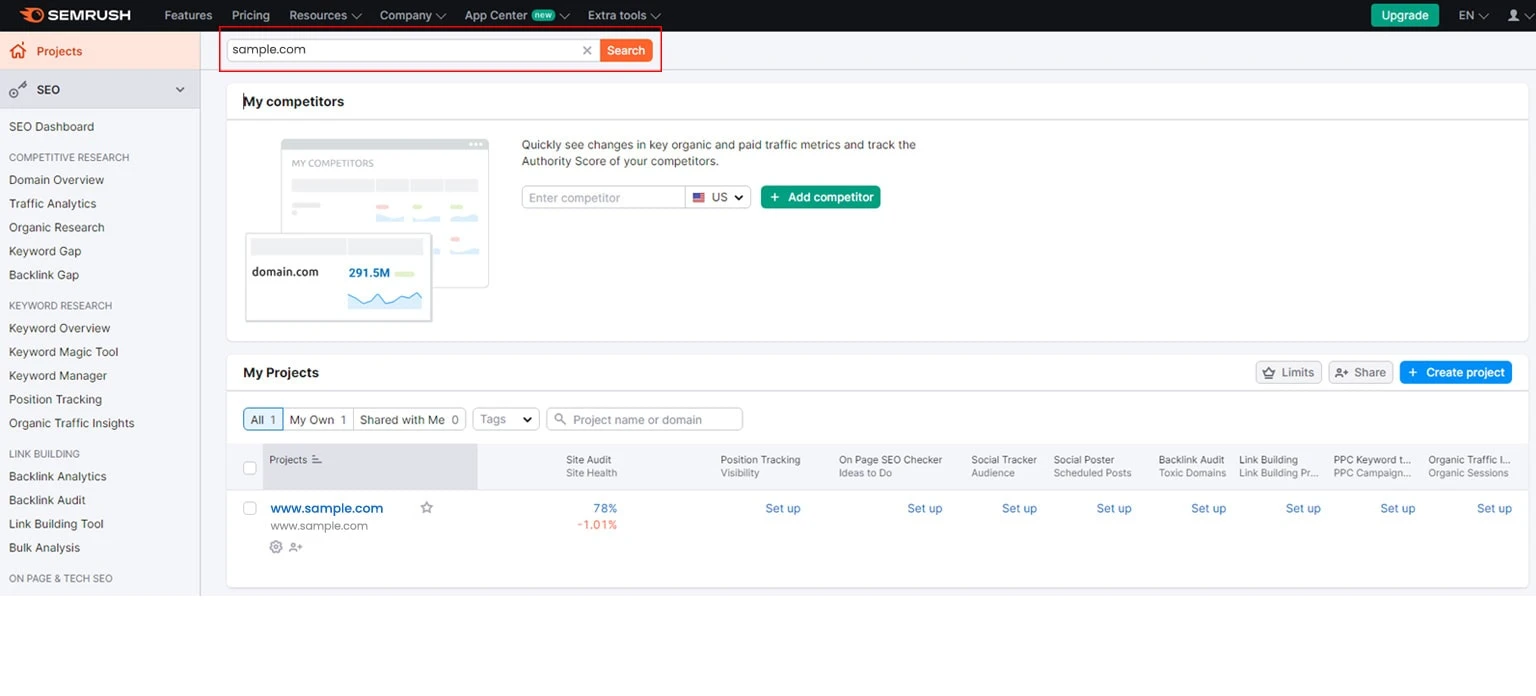Open the Tags filter dropdown
Image resolution: width=1536 pixels, height=696 pixels.
click(x=506, y=419)
